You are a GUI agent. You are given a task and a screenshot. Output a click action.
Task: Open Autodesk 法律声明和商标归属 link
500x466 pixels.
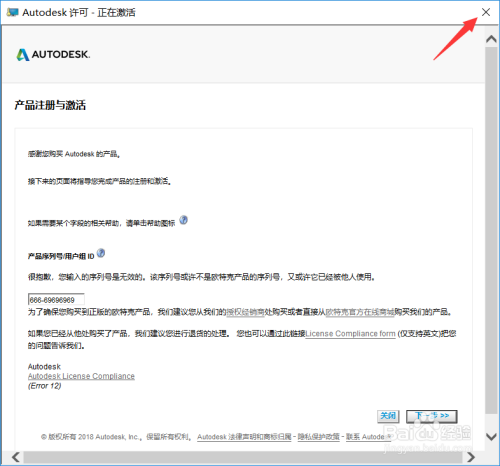pos(244,437)
